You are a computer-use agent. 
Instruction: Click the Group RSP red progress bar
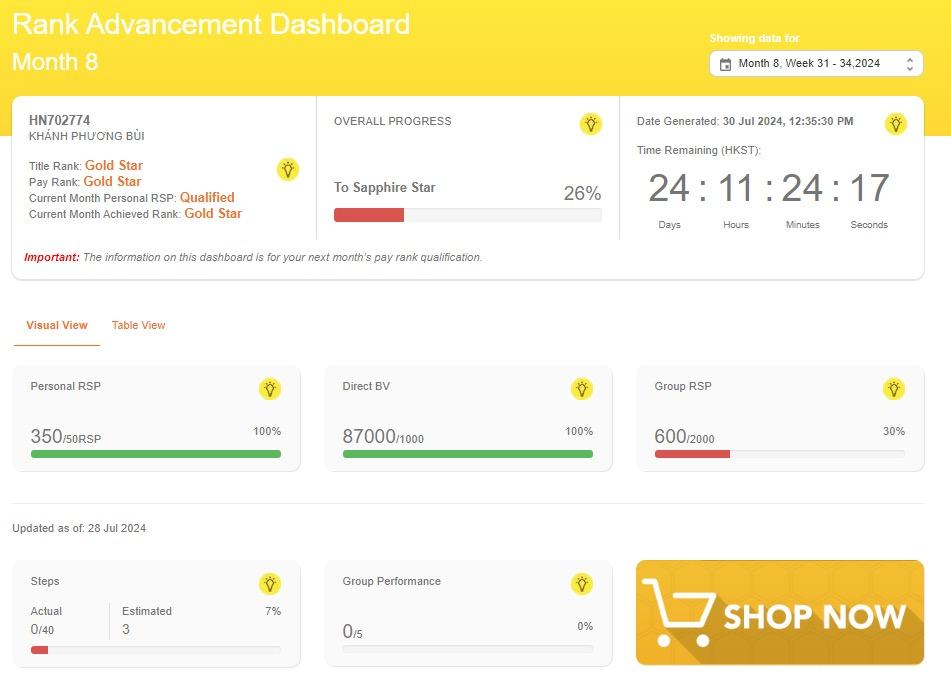click(x=692, y=454)
